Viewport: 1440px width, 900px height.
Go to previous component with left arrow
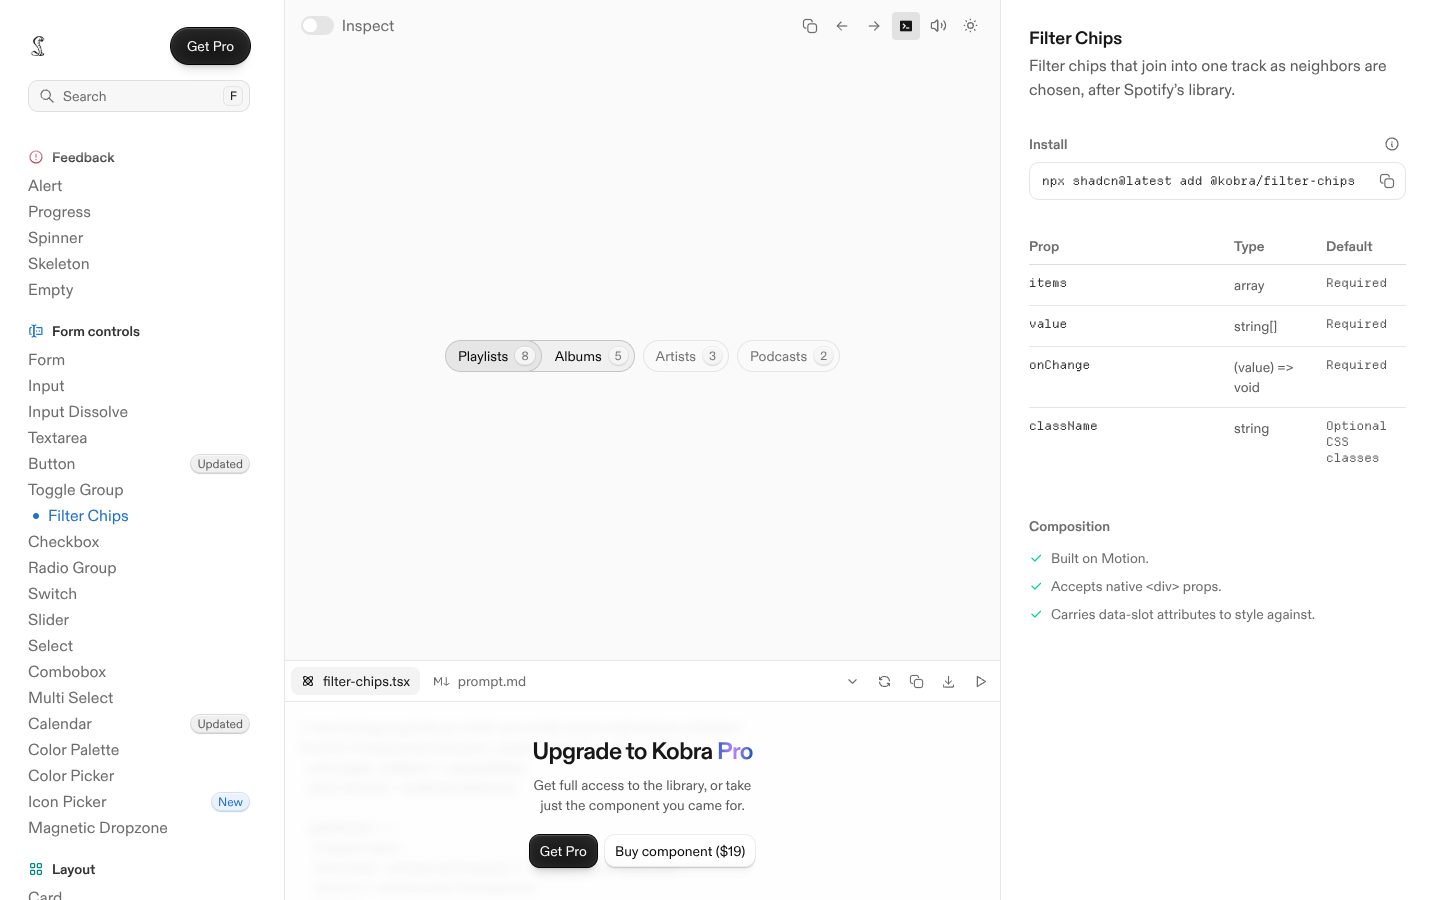[x=842, y=26]
